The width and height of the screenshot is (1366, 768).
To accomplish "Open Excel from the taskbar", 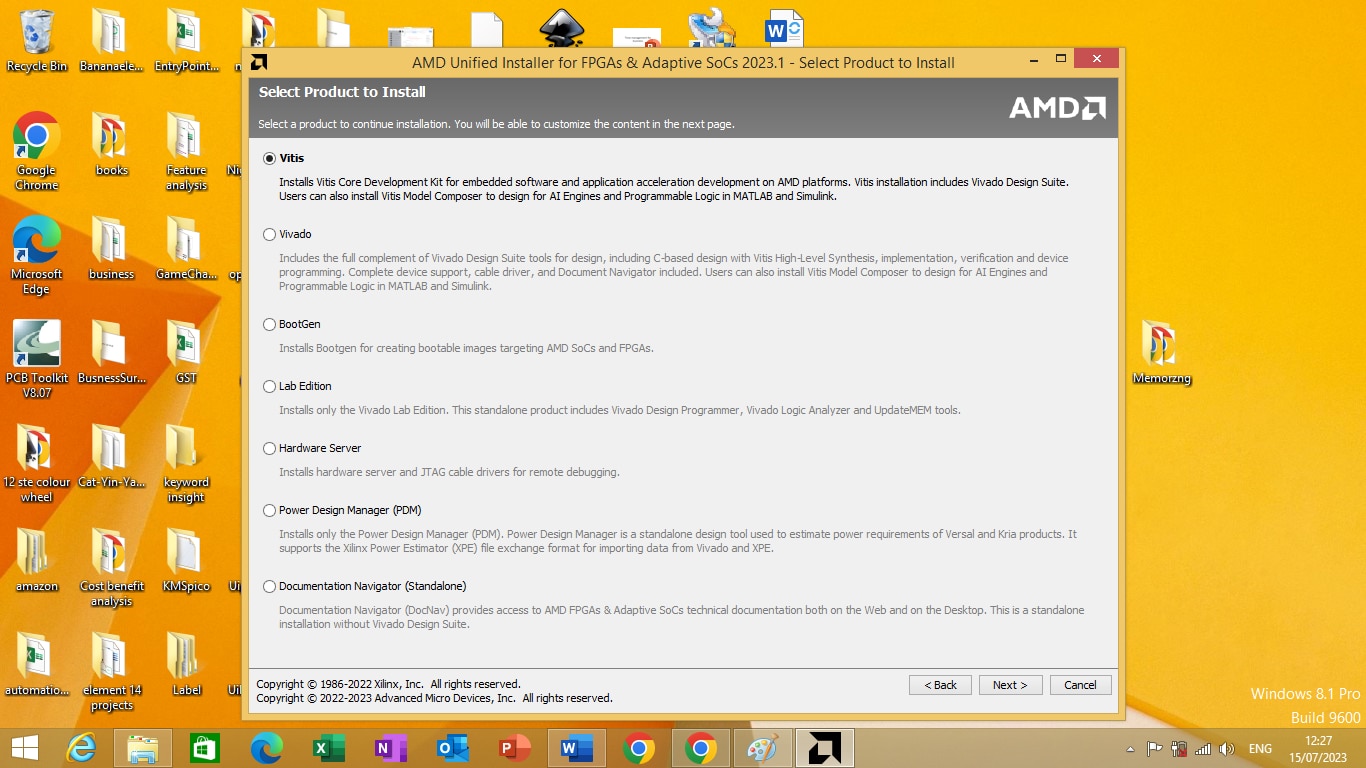I will pyautogui.click(x=329, y=748).
